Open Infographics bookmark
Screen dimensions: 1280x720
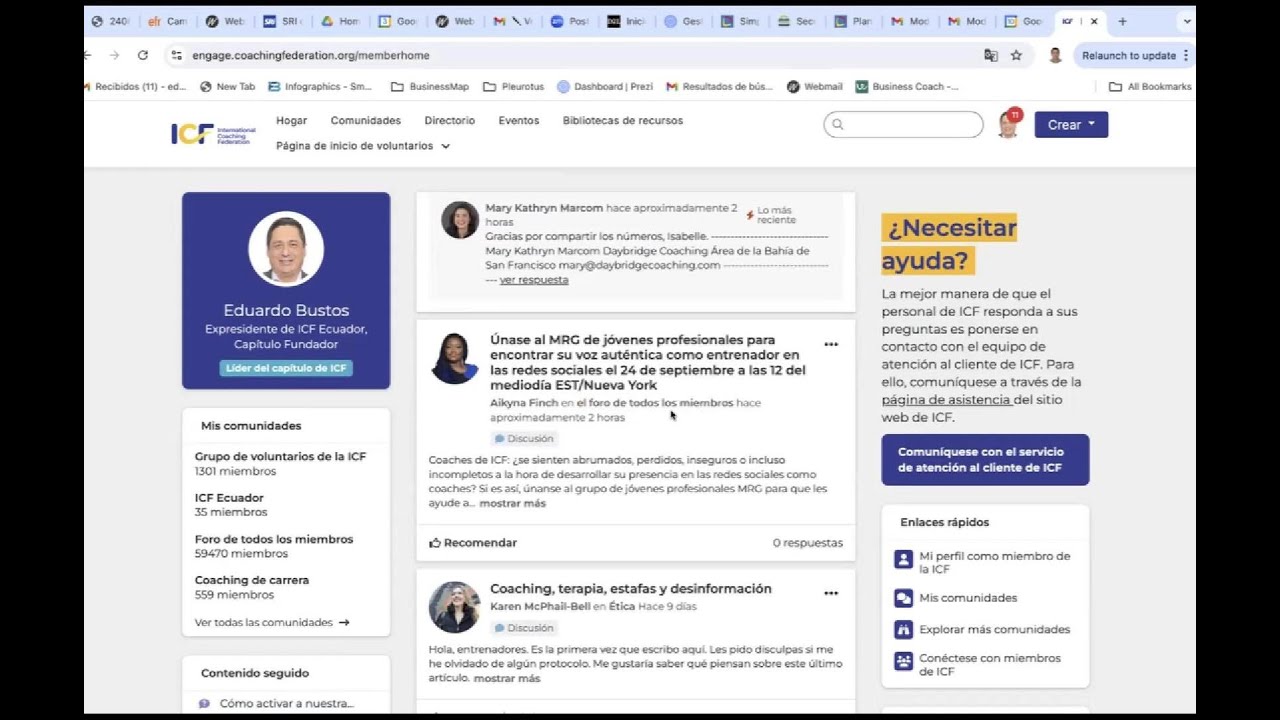[320, 87]
